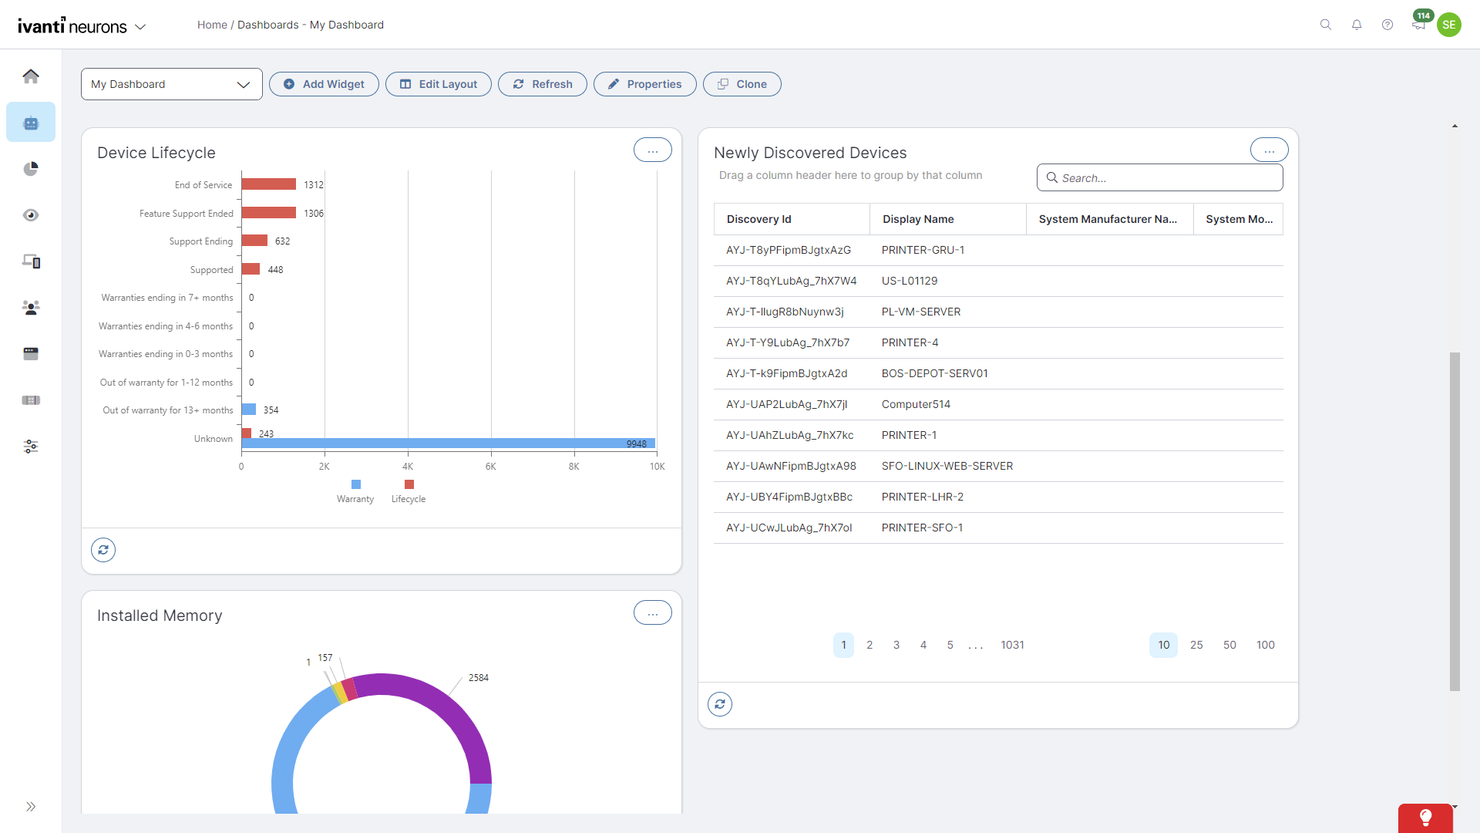Click Discovery Id AYJ-UBY4FipmBJgtxBBc
The image size is (1480, 833).
click(x=789, y=497)
